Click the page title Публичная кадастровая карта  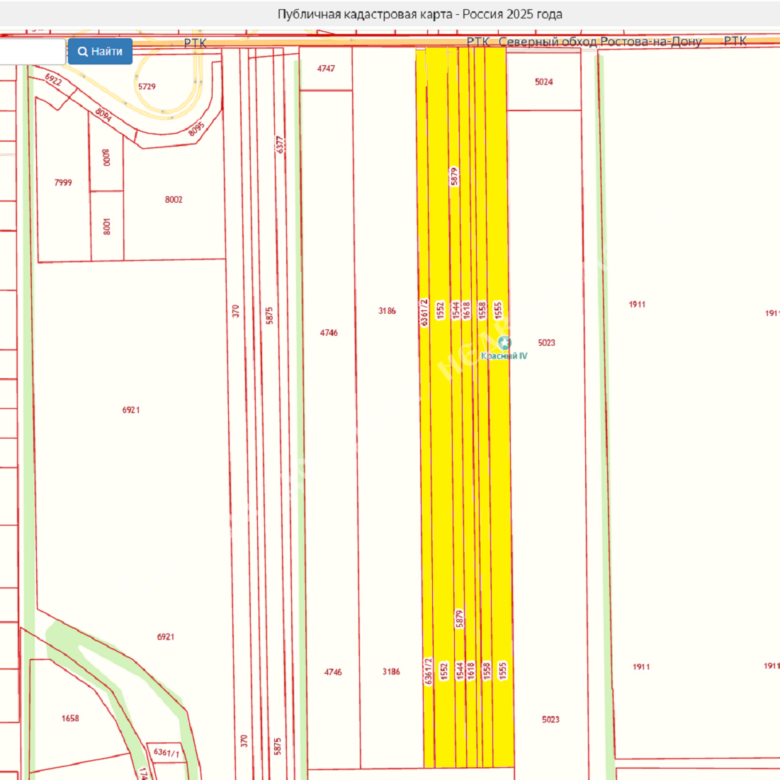click(x=419, y=14)
